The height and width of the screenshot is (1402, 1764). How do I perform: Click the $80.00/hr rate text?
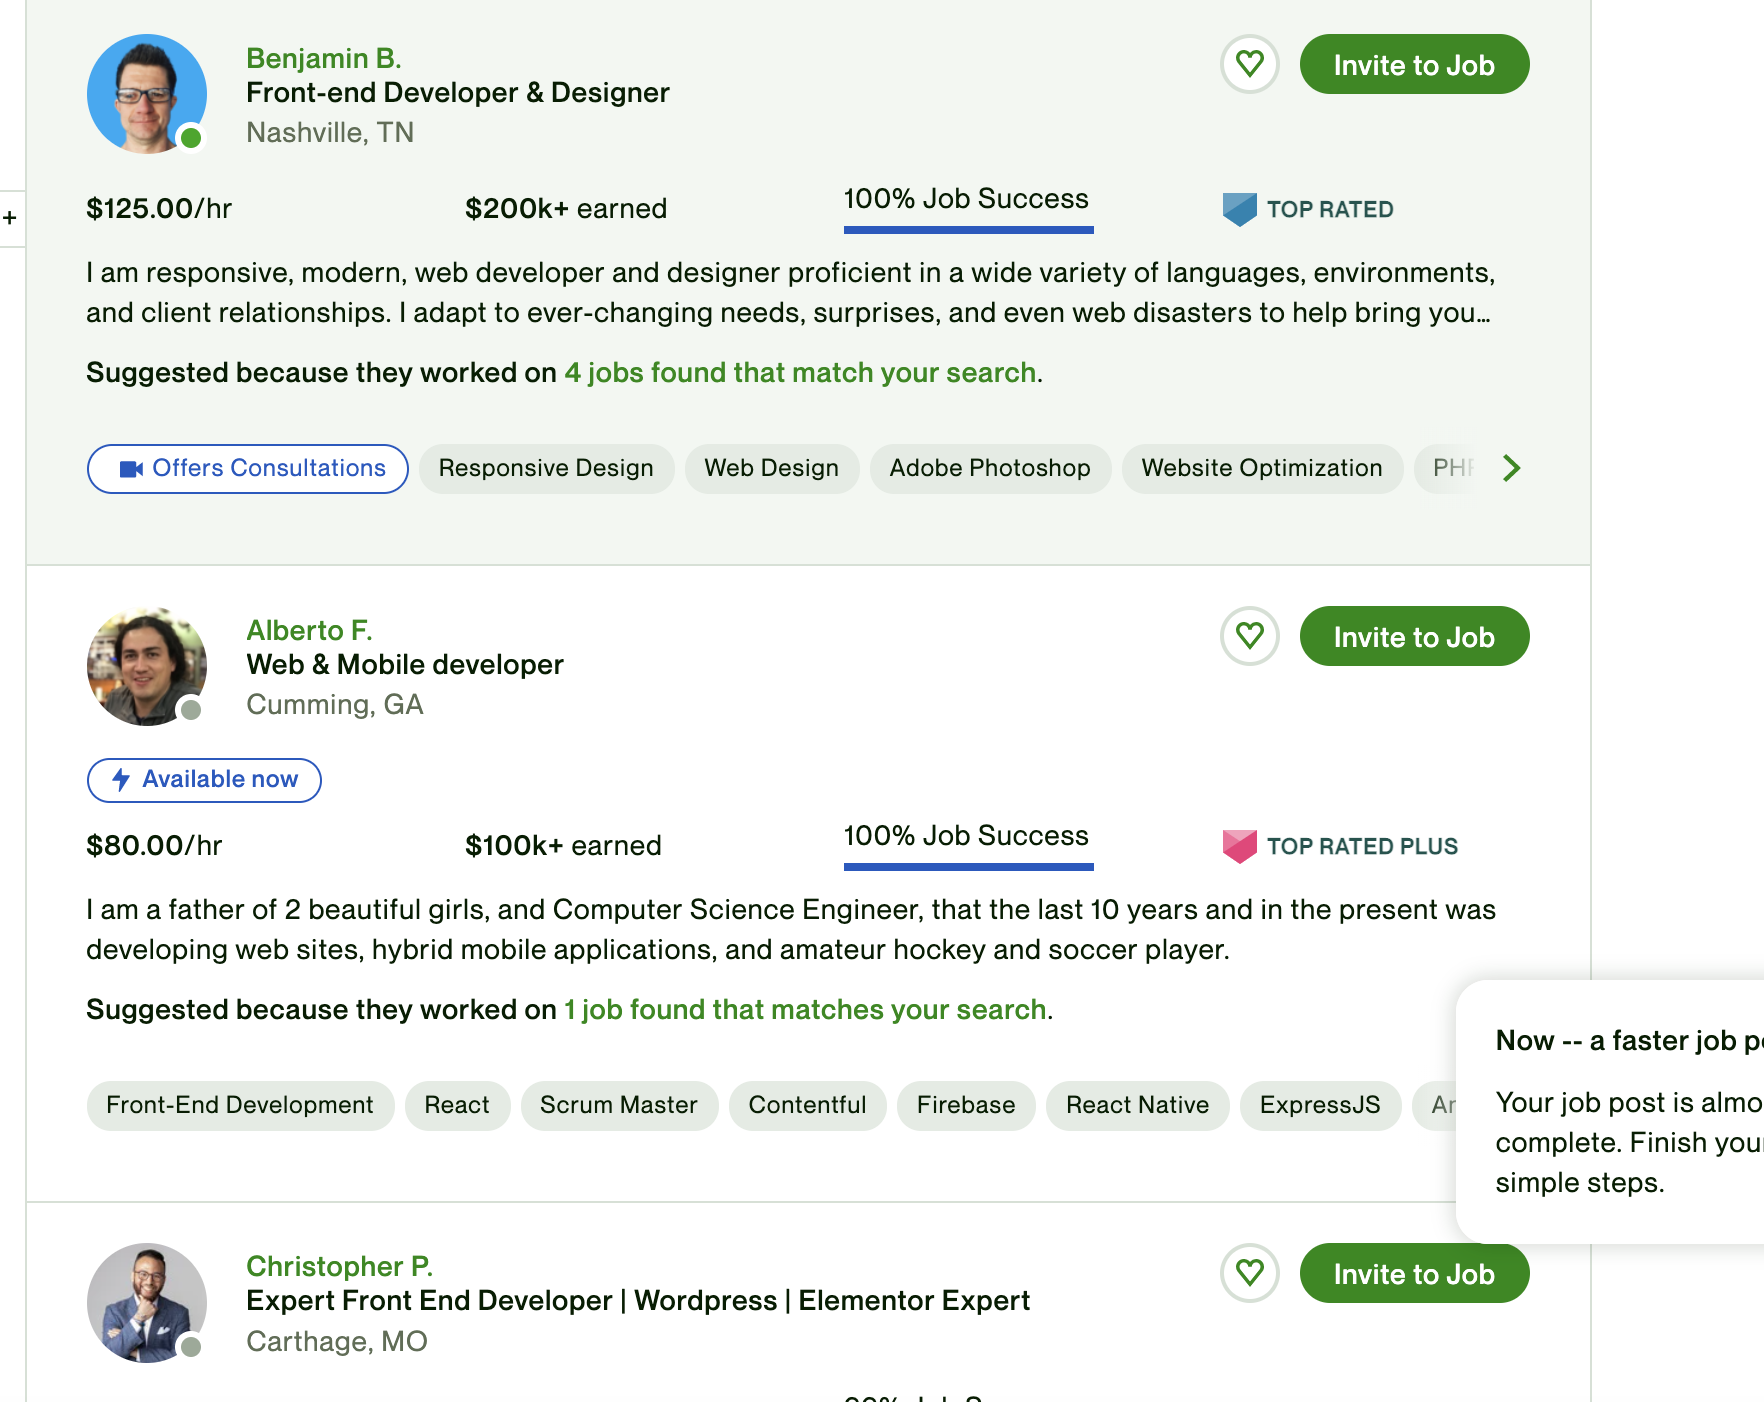[154, 845]
